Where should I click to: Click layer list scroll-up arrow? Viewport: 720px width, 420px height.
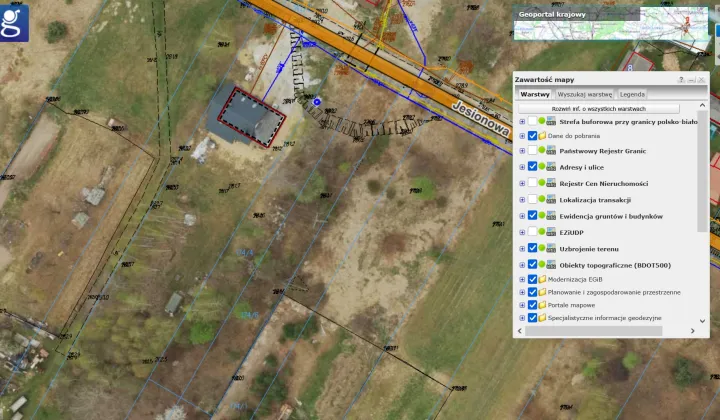[702, 106]
